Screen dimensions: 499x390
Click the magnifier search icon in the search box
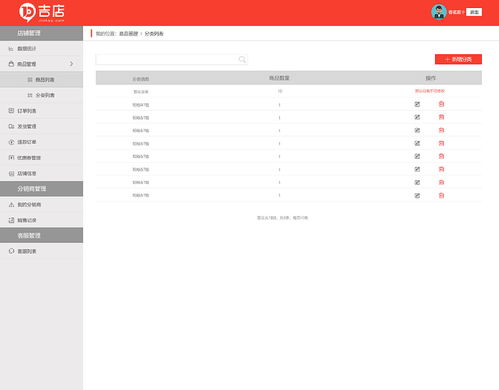click(242, 59)
